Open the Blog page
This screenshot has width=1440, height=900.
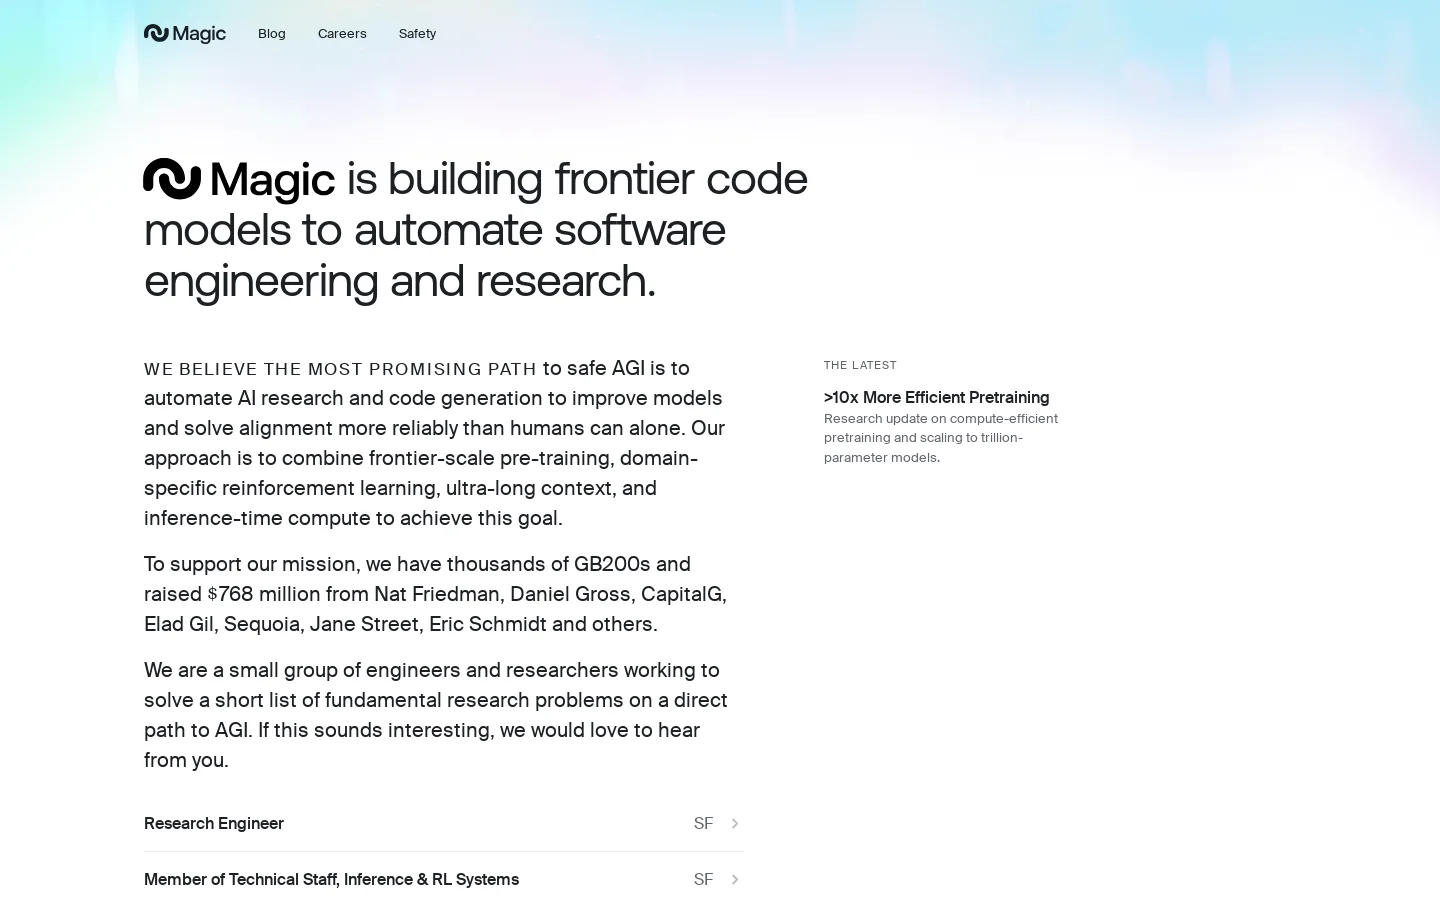[272, 34]
